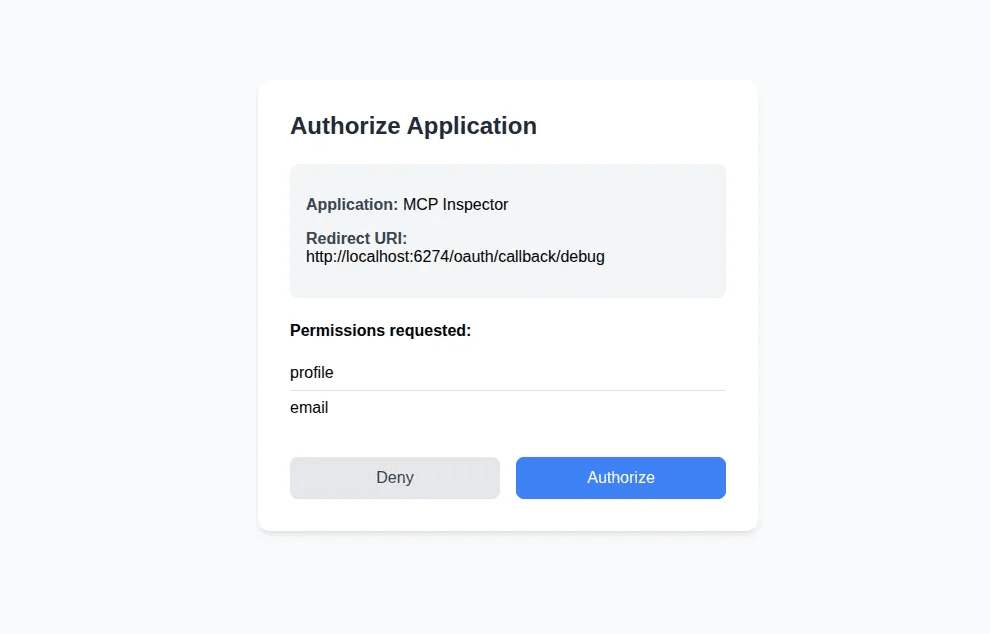The height and width of the screenshot is (634, 990).
Task: Click the MCP Inspector application name
Action: 456,204
